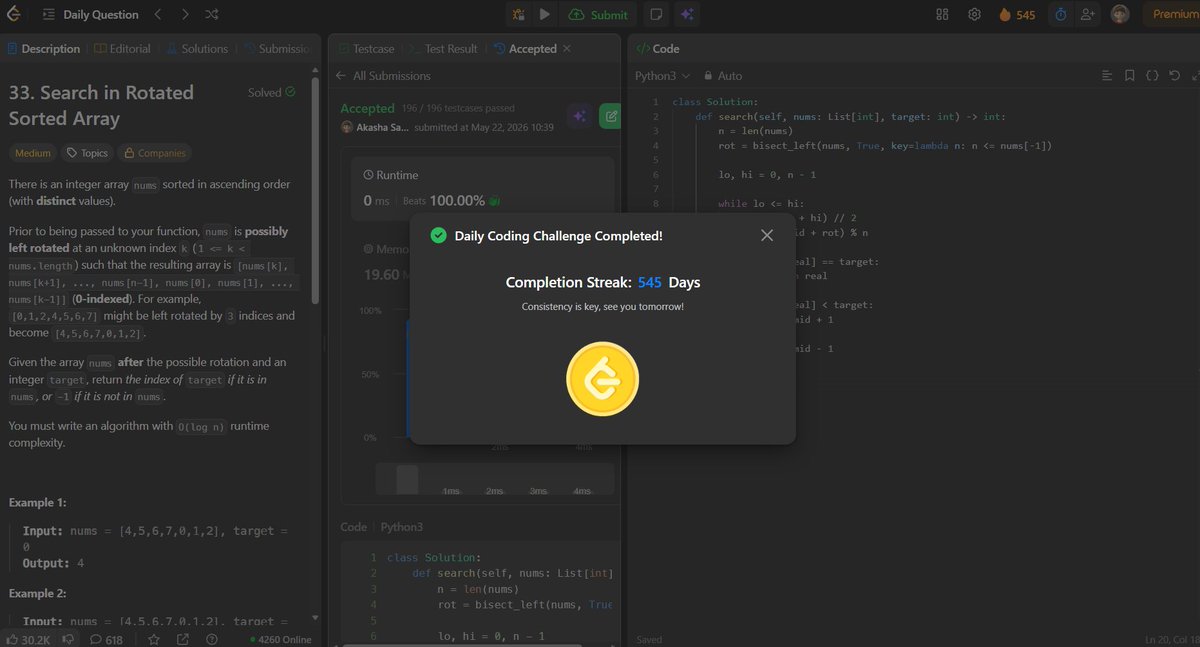The width and height of the screenshot is (1200, 647).
Task: Click the 545 streak flame counter
Action: [x=1017, y=14]
